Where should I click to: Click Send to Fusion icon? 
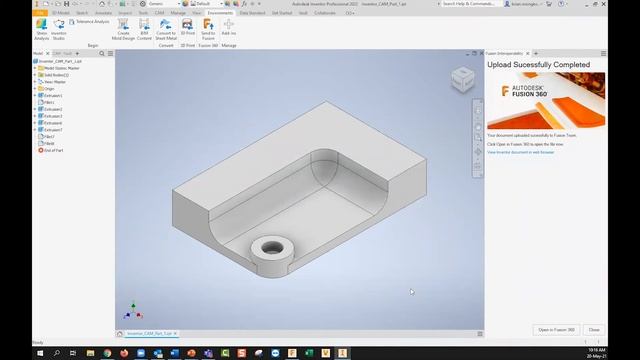(x=208, y=29)
